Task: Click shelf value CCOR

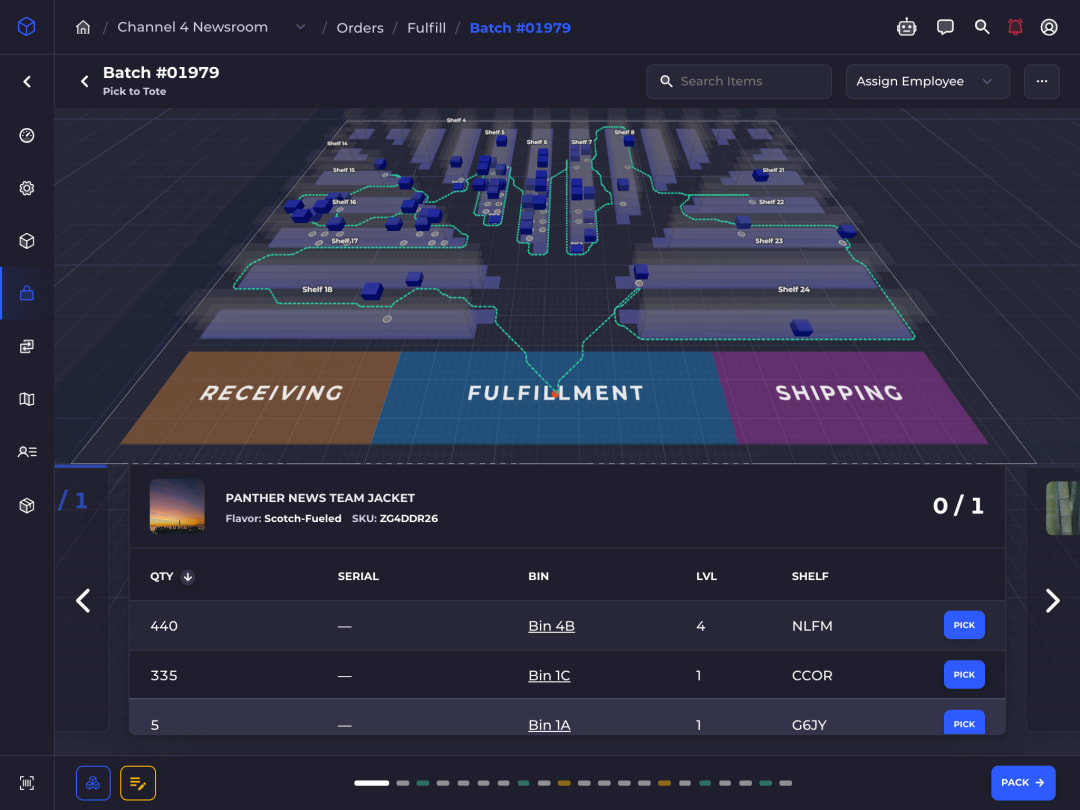Action: pyautogui.click(x=812, y=675)
